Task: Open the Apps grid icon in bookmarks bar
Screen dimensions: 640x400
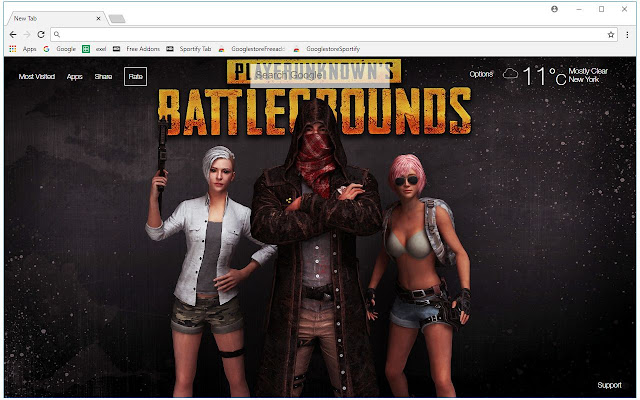Action: point(13,49)
